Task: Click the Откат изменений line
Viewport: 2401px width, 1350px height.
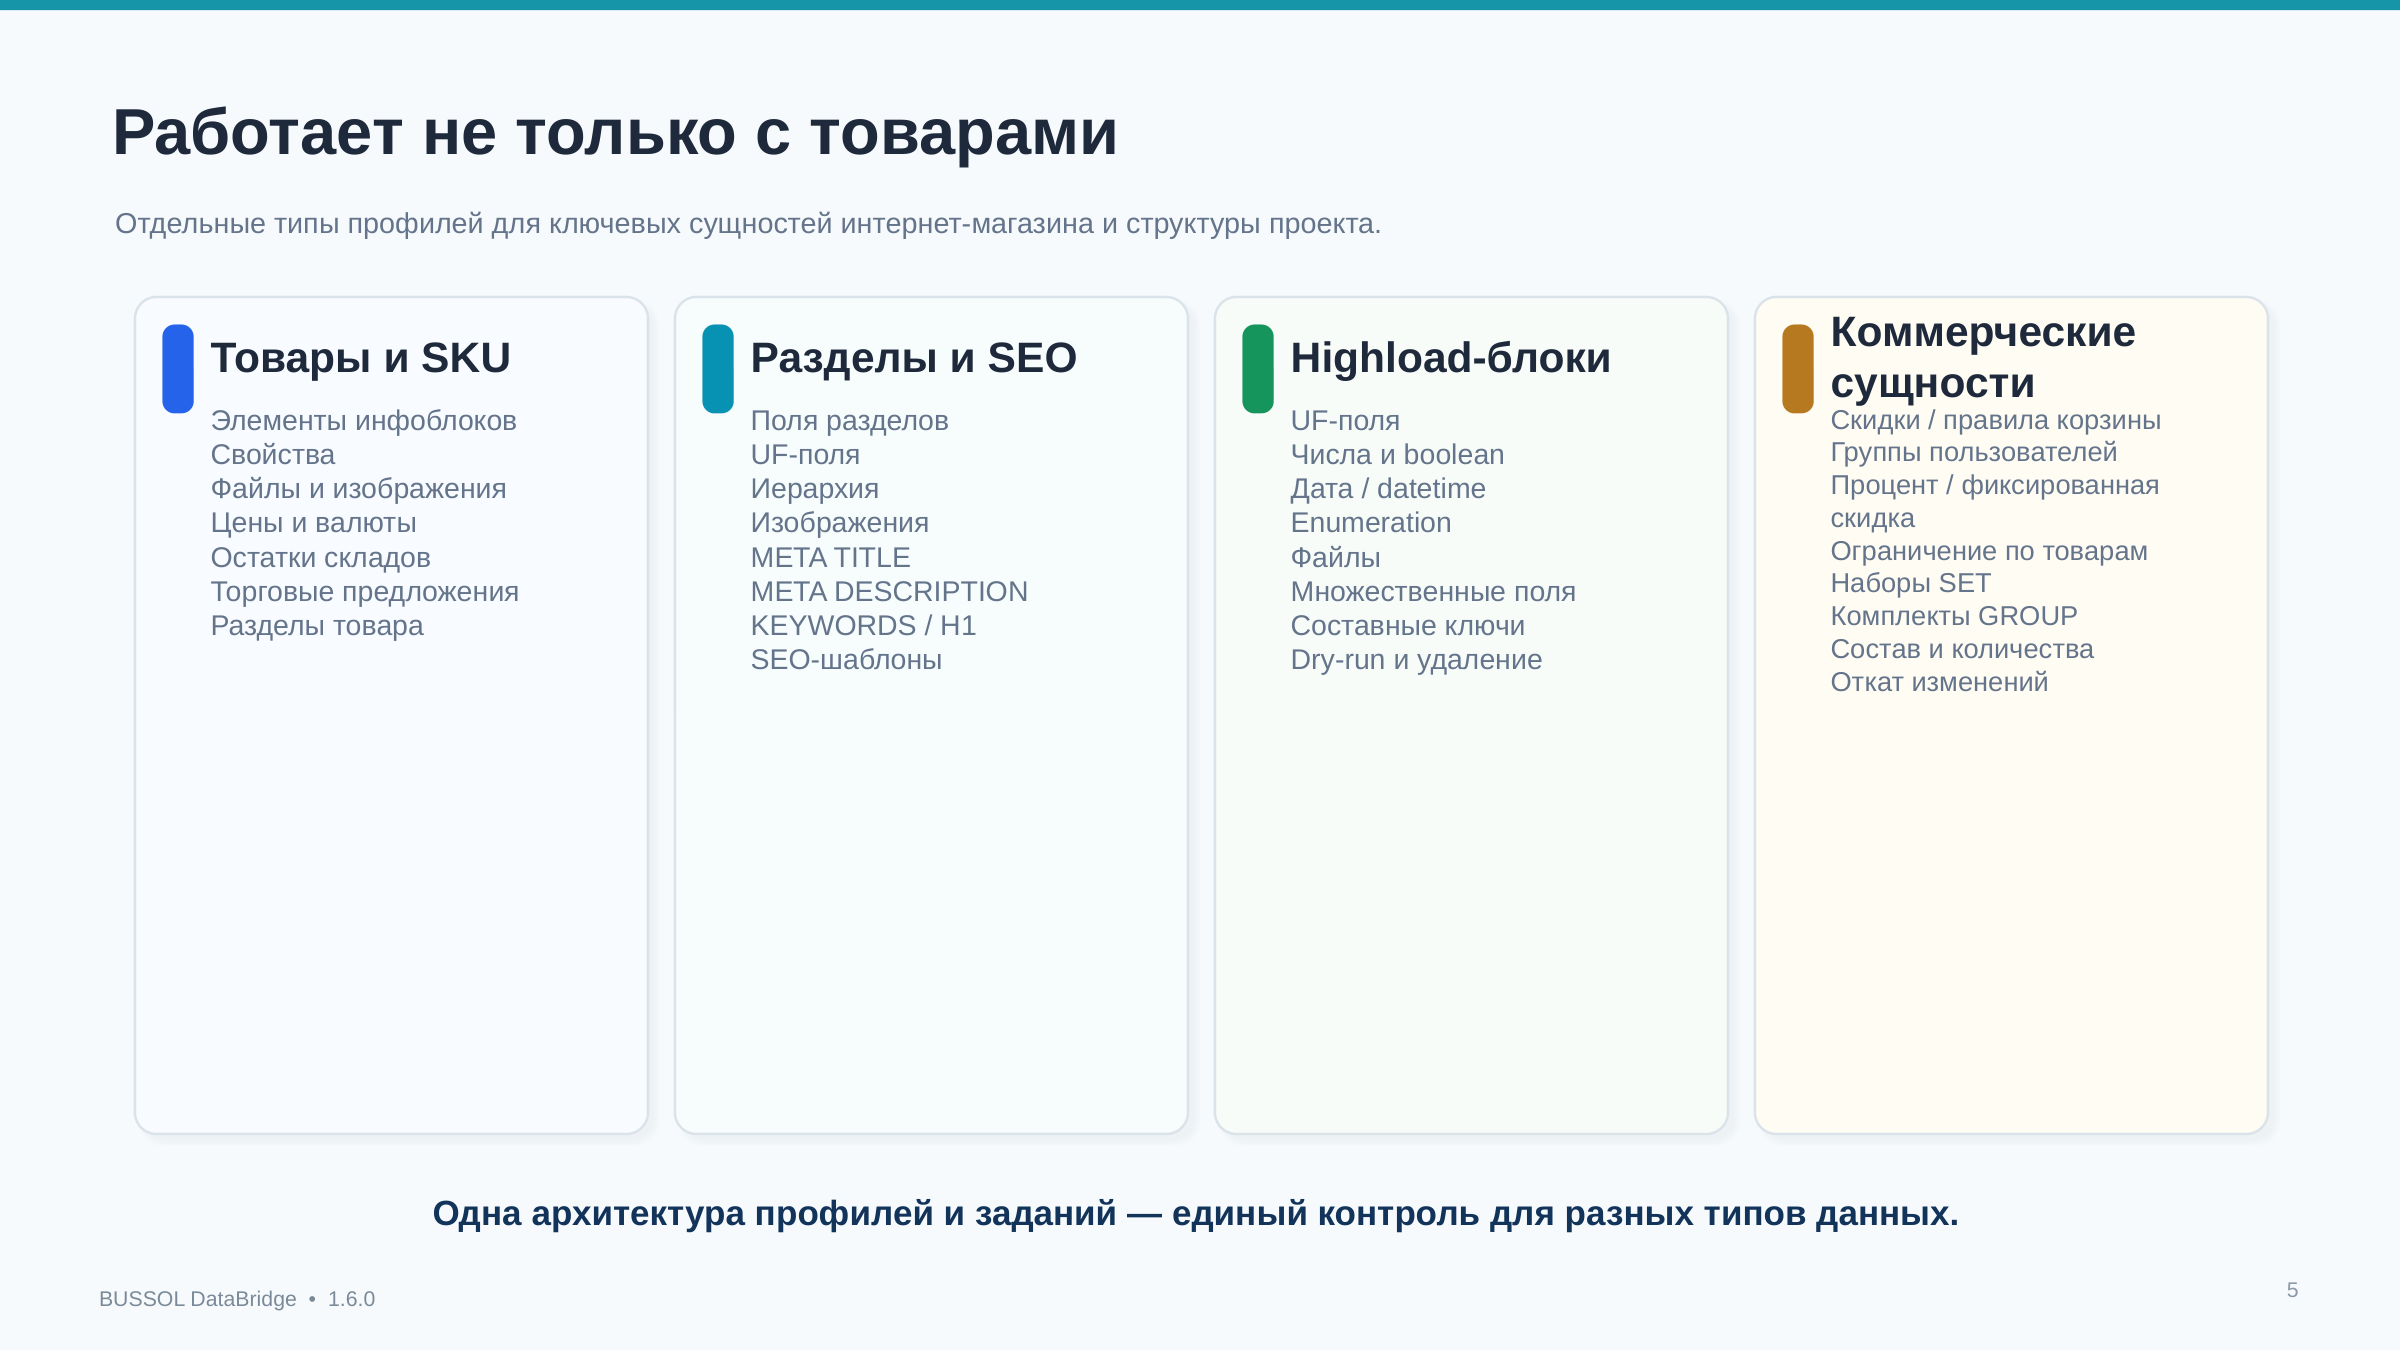Action: coord(1939,682)
